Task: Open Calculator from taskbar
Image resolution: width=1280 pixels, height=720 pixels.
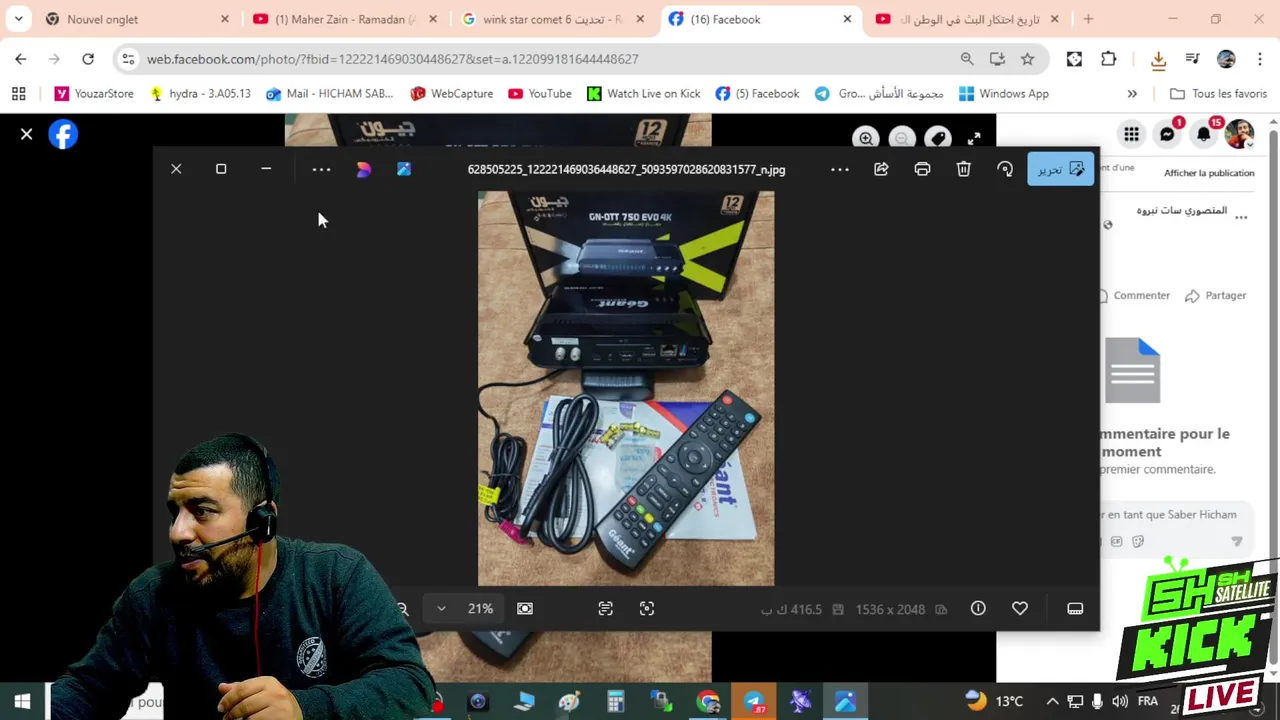Action: coord(615,701)
